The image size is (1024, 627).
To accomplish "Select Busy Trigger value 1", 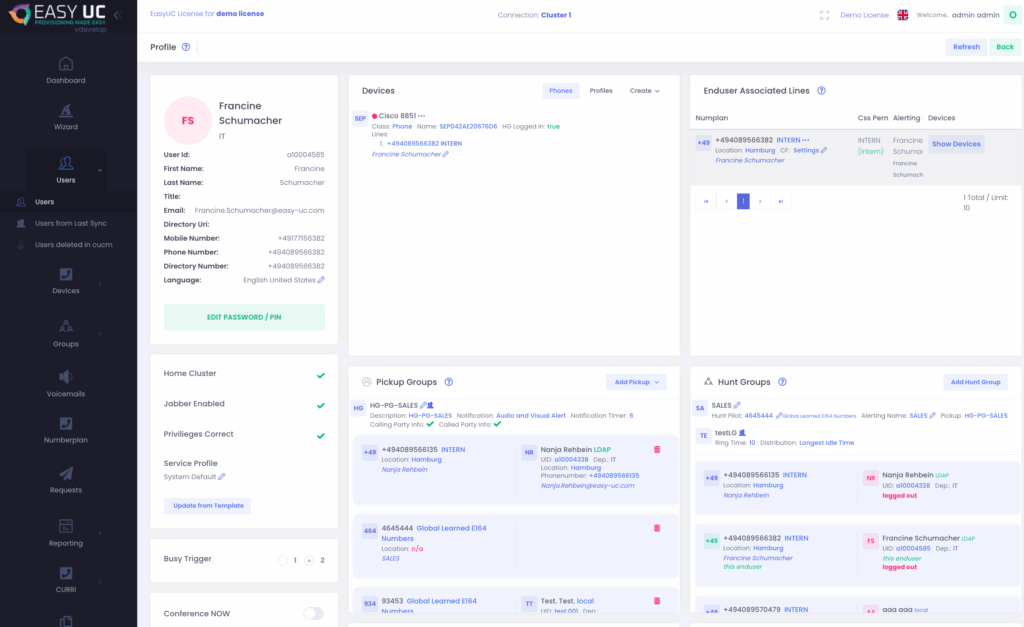I will click(283, 560).
